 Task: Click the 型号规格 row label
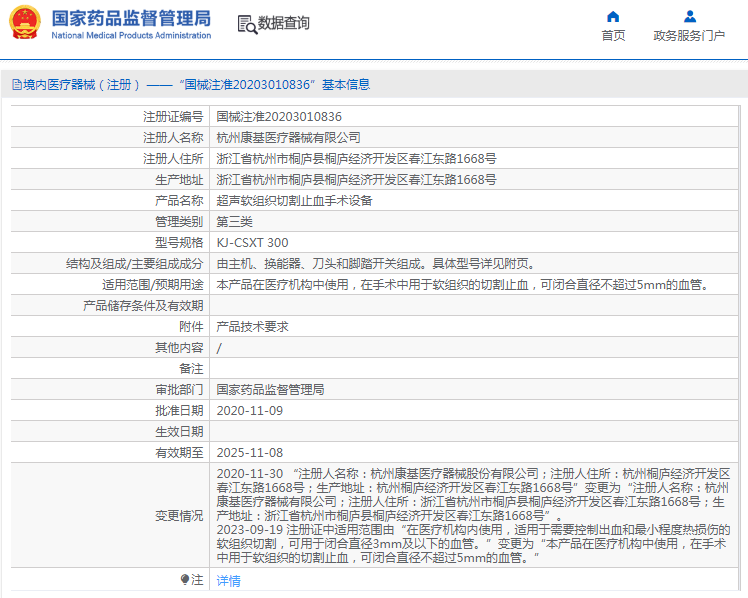click(x=179, y=243)
